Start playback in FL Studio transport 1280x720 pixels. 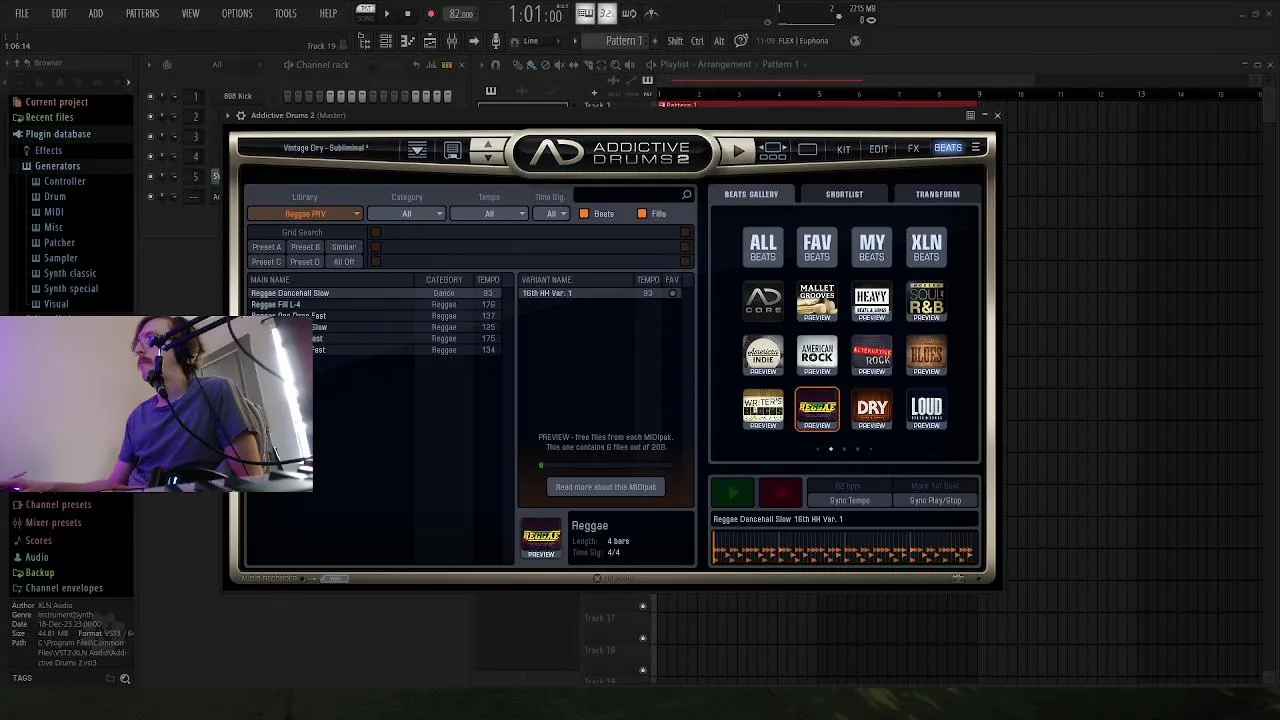click(387, 14)
